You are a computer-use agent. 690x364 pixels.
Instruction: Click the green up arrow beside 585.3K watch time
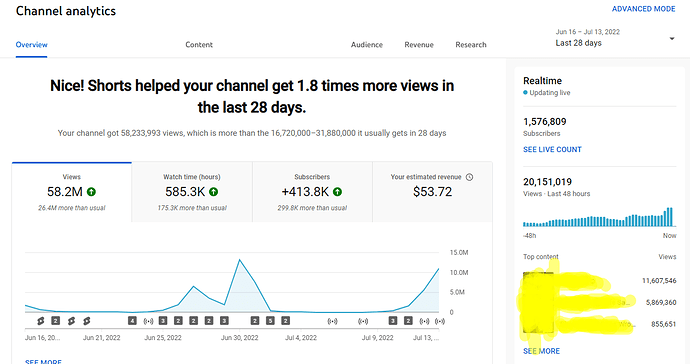pos(213,192)
